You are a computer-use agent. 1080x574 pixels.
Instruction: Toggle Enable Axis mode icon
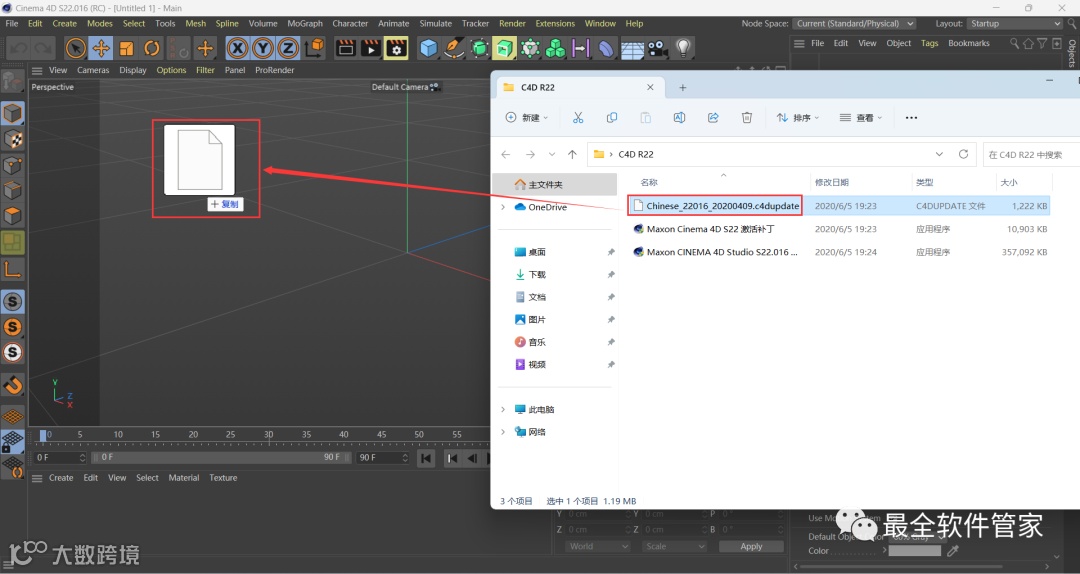click(12, 269)
